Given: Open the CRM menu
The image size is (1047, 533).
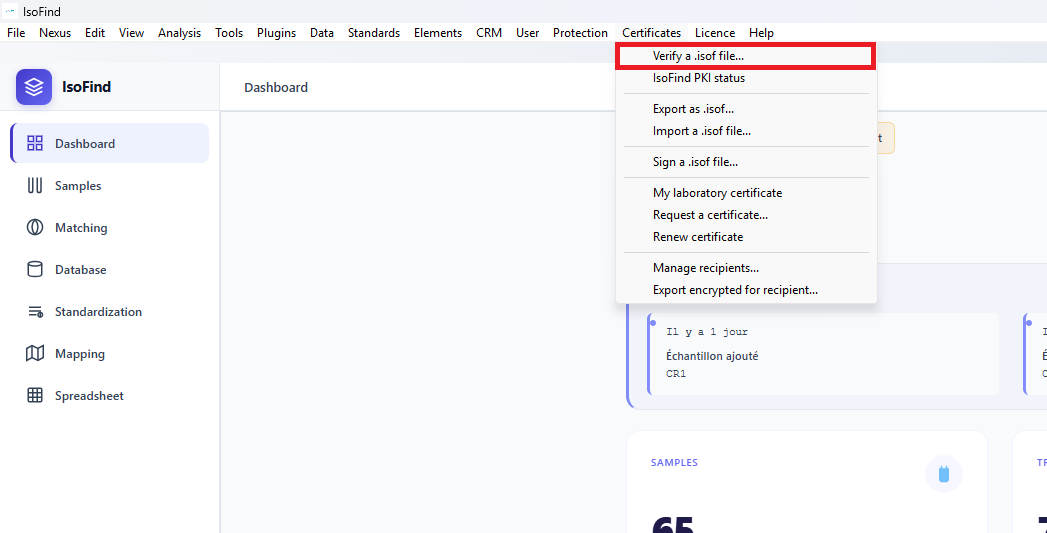Looking at the screenshot, I should [x=489, y=33].
